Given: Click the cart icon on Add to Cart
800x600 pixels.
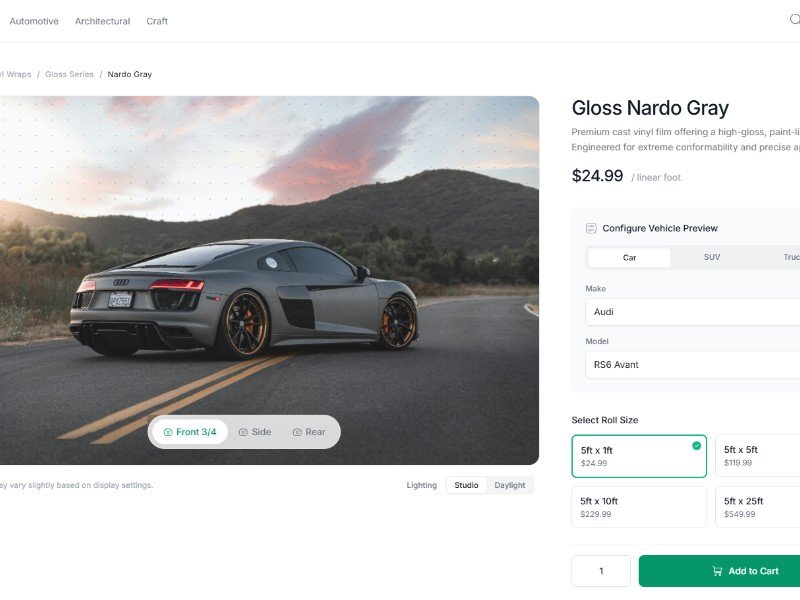Looking at the screenshot, I should click(717, 571).
